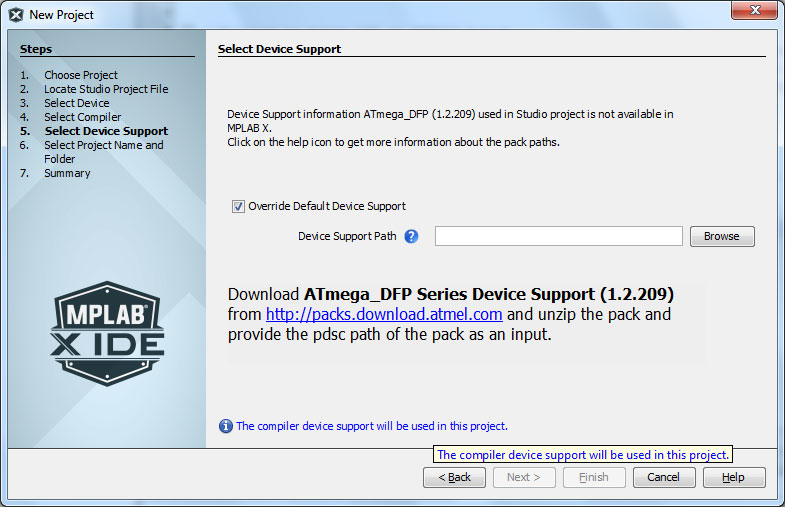Uncheck Override Default Device Support
The image size is (785, 507).
coord(238,206)
